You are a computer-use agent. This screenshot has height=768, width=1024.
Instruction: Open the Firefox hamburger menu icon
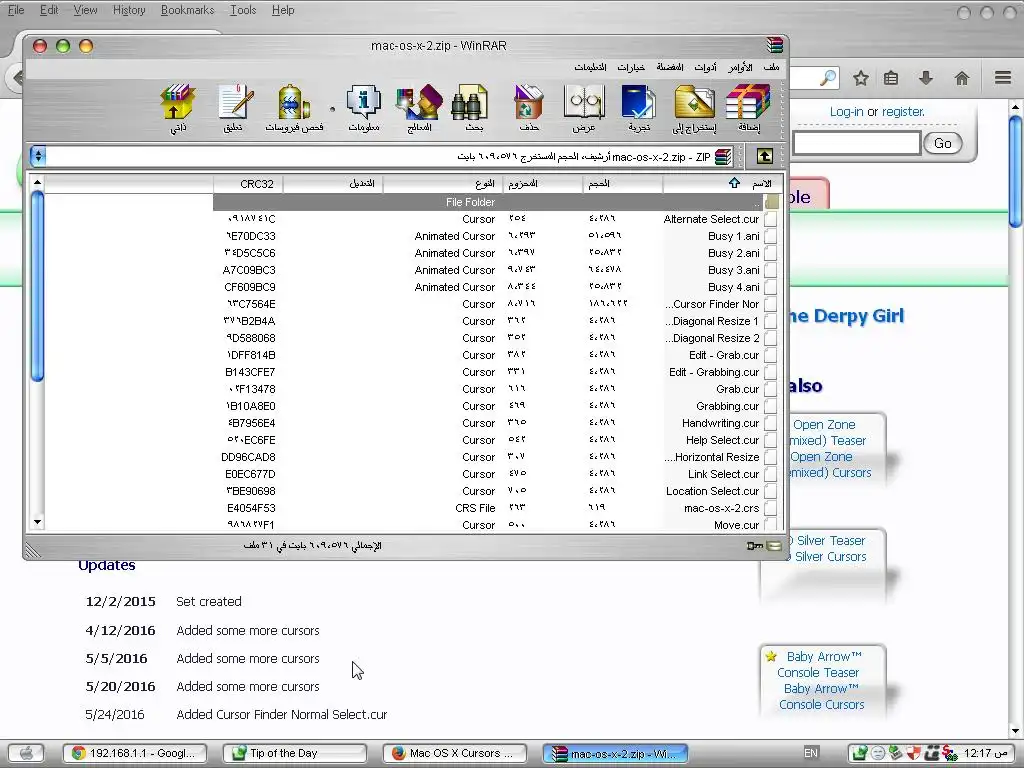pos(1003,78)
